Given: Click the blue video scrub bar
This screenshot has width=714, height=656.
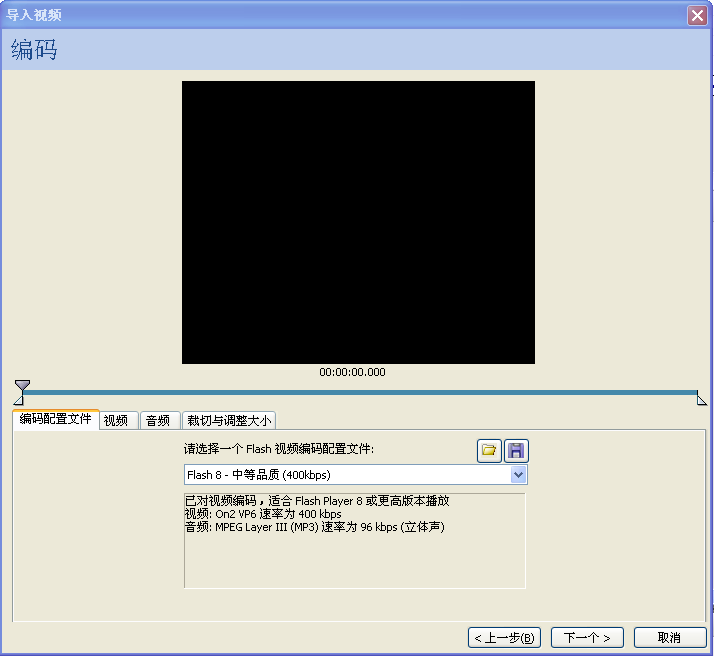Looking at the screenshot, I should tap(360, 392).
